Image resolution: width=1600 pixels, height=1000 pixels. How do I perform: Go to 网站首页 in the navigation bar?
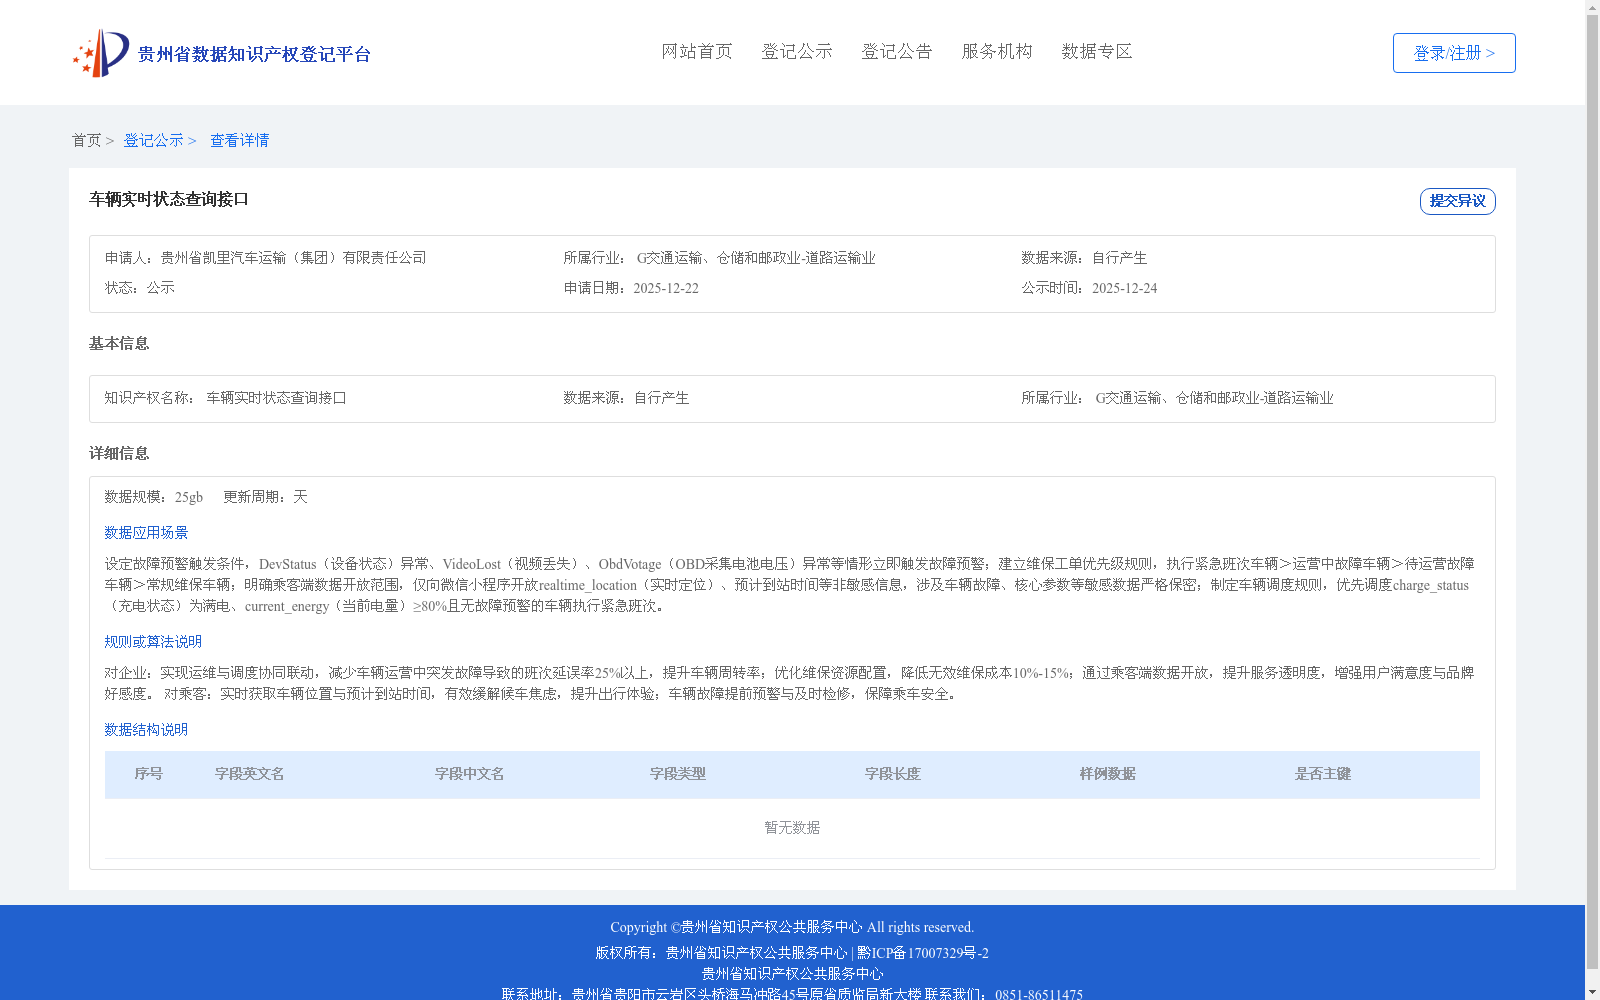[697, 51]
